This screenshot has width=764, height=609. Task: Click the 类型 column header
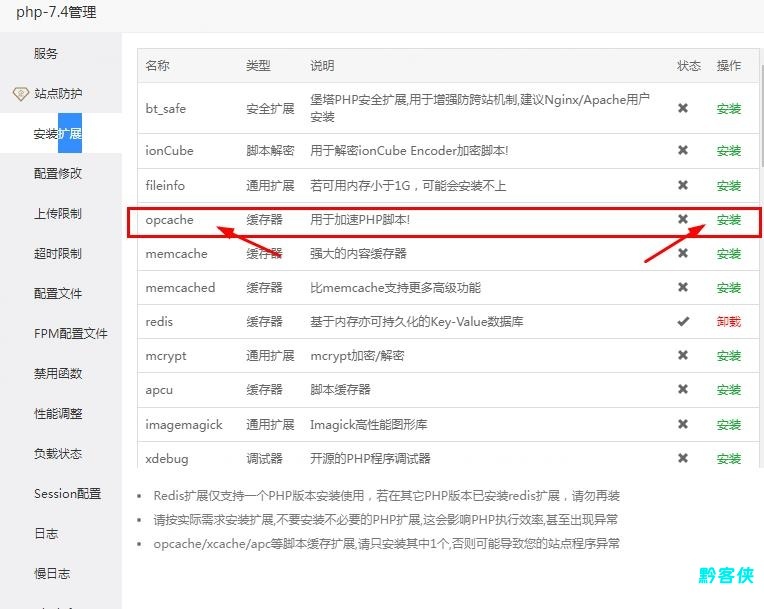[258, 65]
